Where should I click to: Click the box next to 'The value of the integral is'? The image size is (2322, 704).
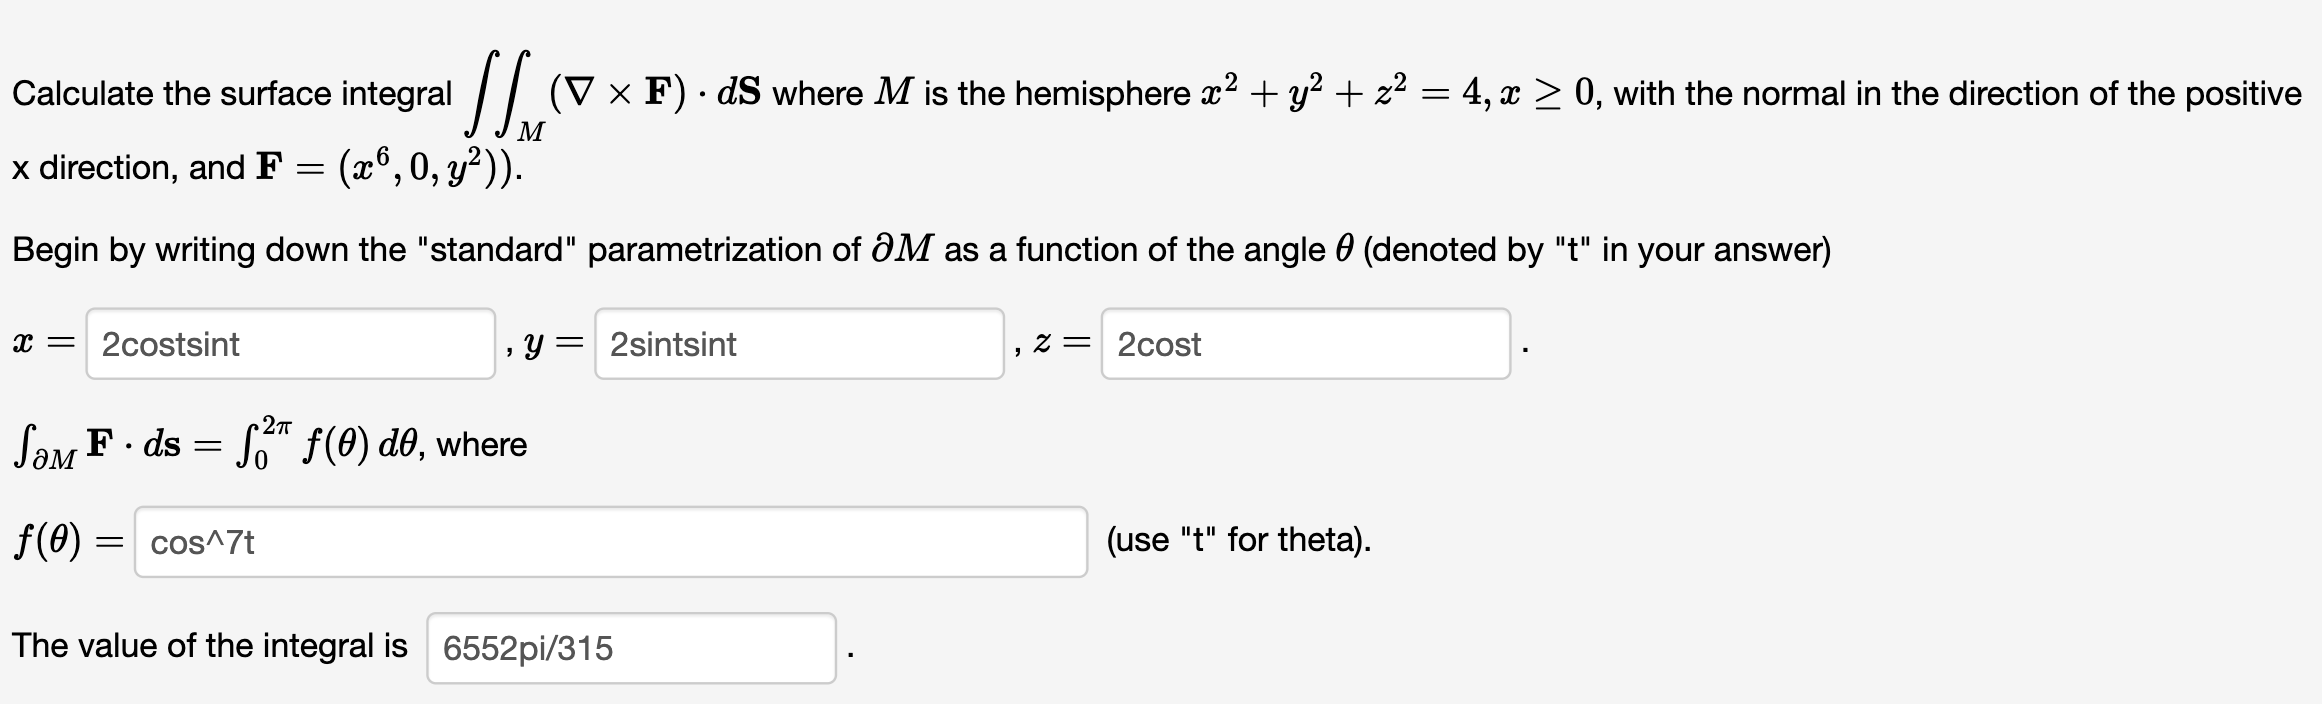click(630, 646)
